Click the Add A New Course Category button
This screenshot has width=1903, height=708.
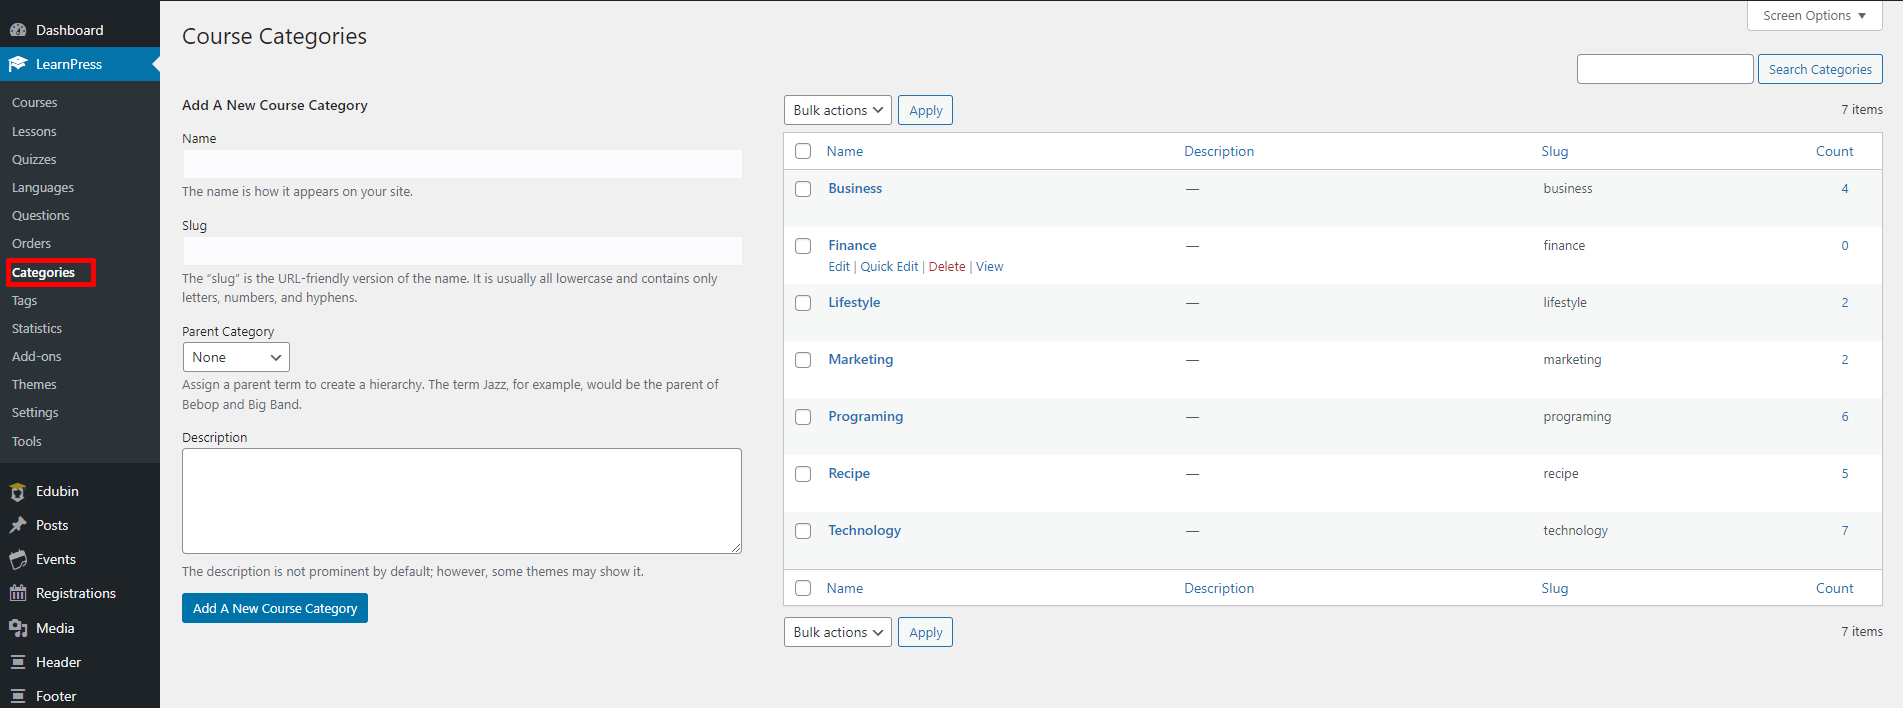point(275,608)
